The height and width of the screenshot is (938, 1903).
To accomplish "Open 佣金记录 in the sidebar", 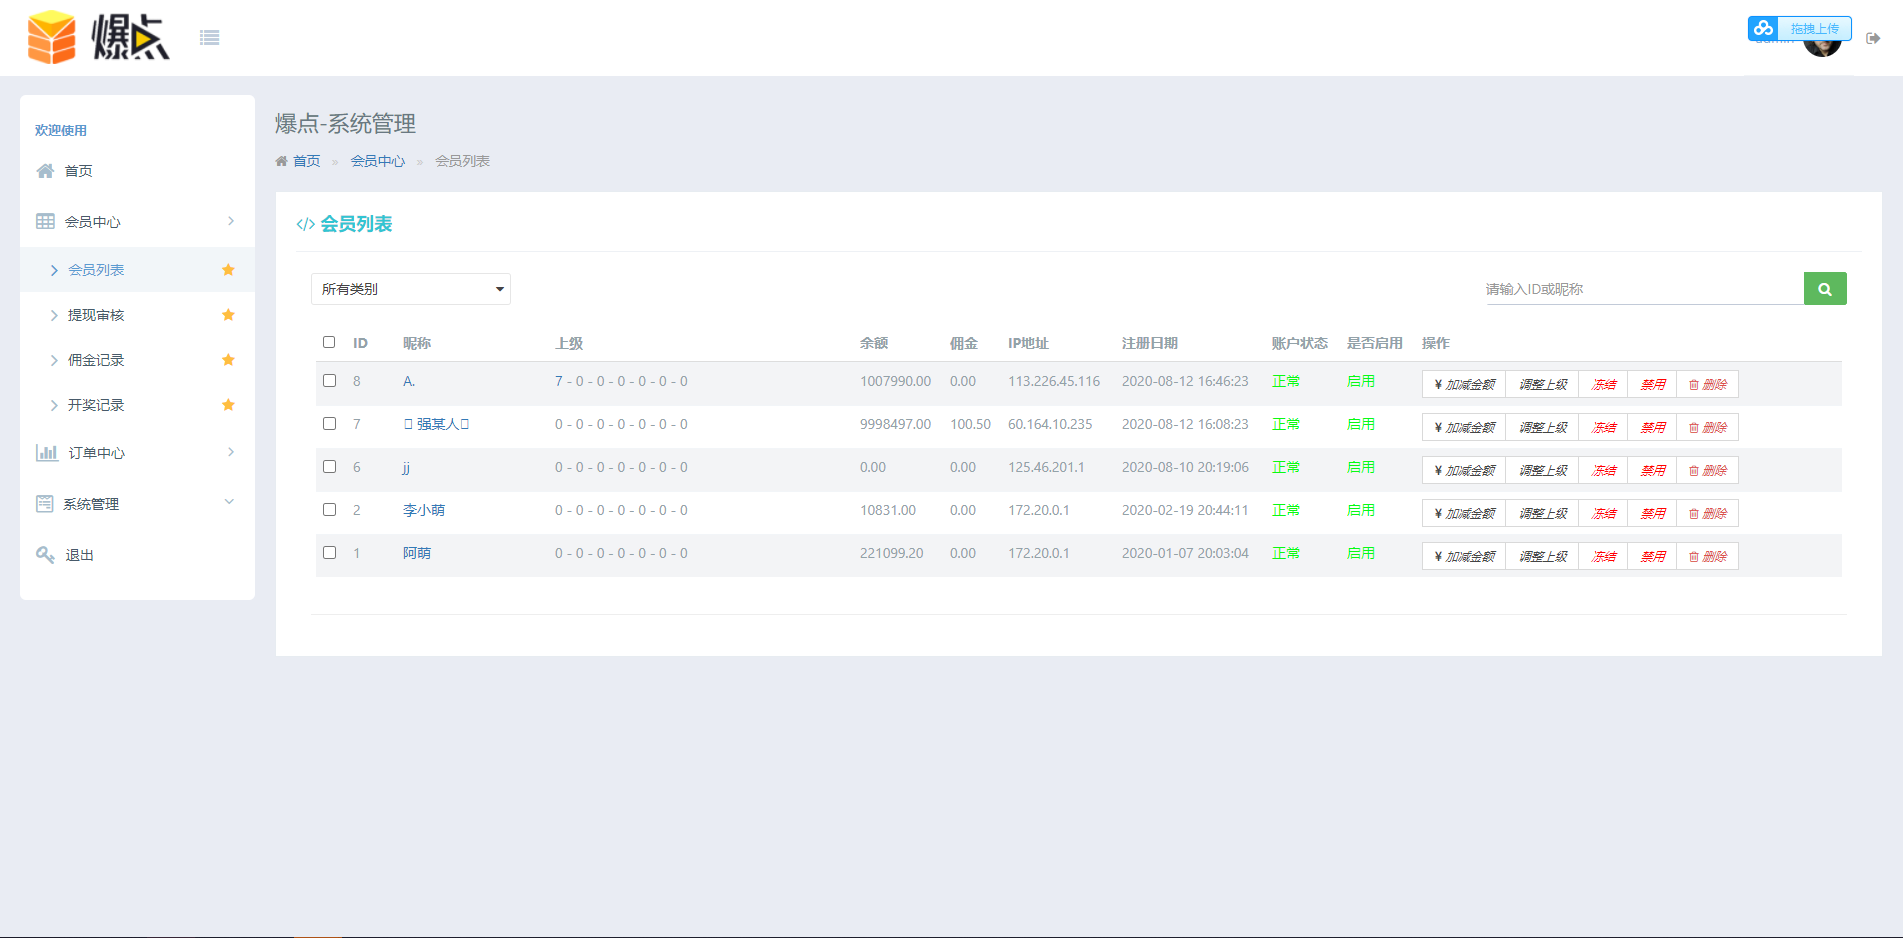I will (96, 360).
